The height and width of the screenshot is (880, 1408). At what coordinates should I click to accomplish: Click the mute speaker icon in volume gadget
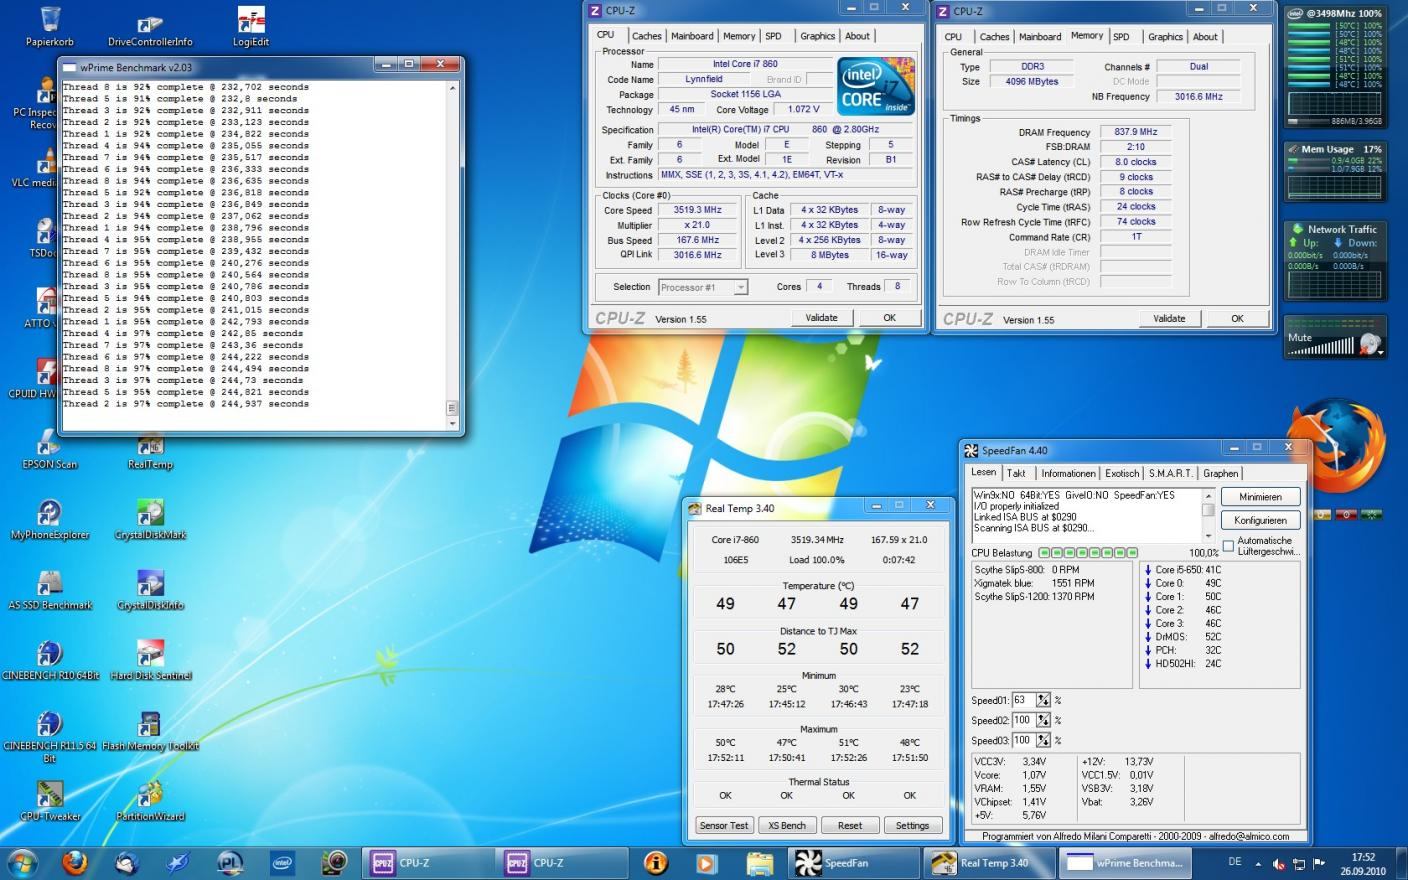(1370, 344)
